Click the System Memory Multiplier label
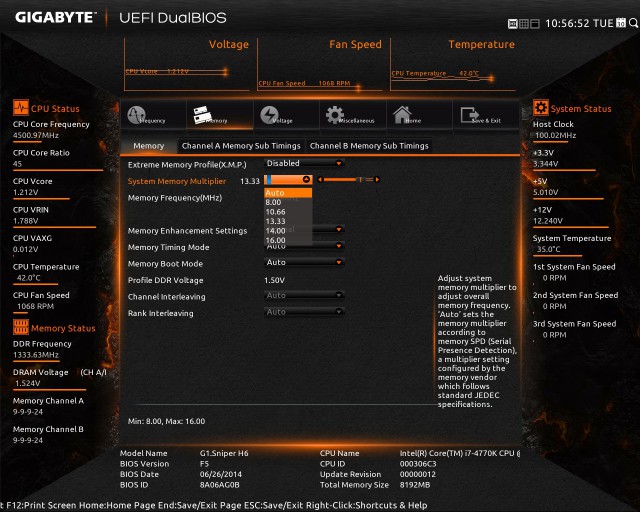 pos(177,181)
